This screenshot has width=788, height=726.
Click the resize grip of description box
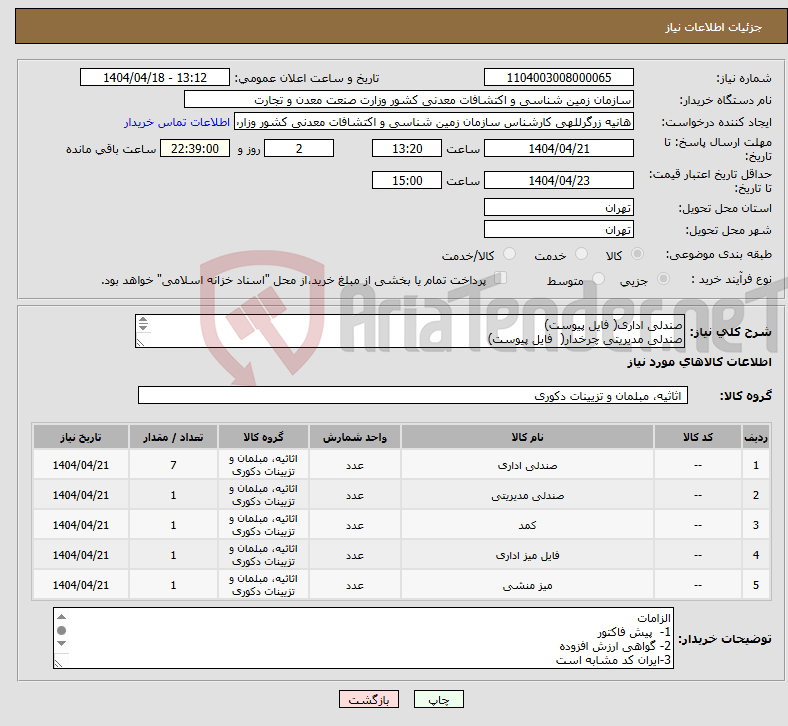pyautogui.click(x=140, y=343)
